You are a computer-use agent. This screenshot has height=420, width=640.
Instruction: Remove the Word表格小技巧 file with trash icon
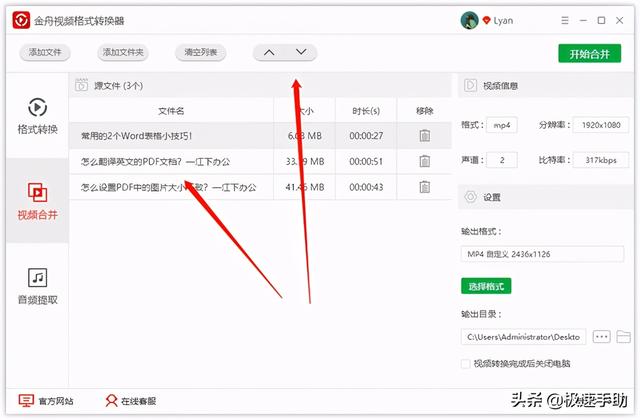[424, 136]
